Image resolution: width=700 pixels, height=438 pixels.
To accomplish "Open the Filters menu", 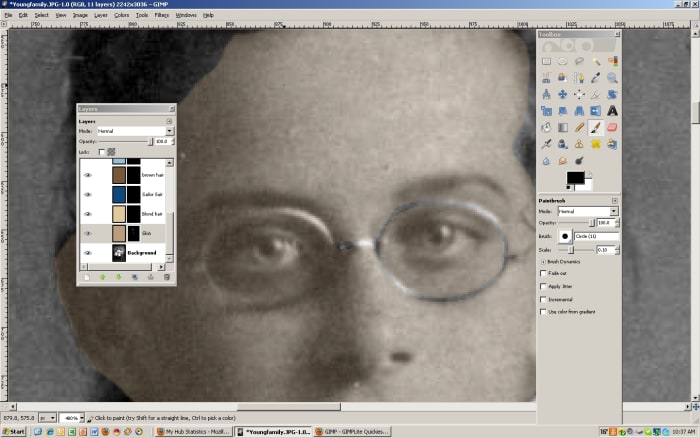I will [162, 15].
